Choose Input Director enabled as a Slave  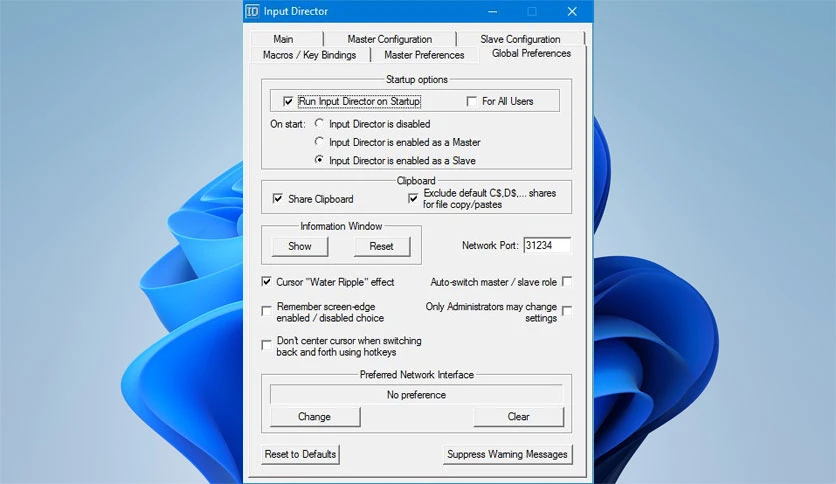pyautogui.click(x=319, y=160)
